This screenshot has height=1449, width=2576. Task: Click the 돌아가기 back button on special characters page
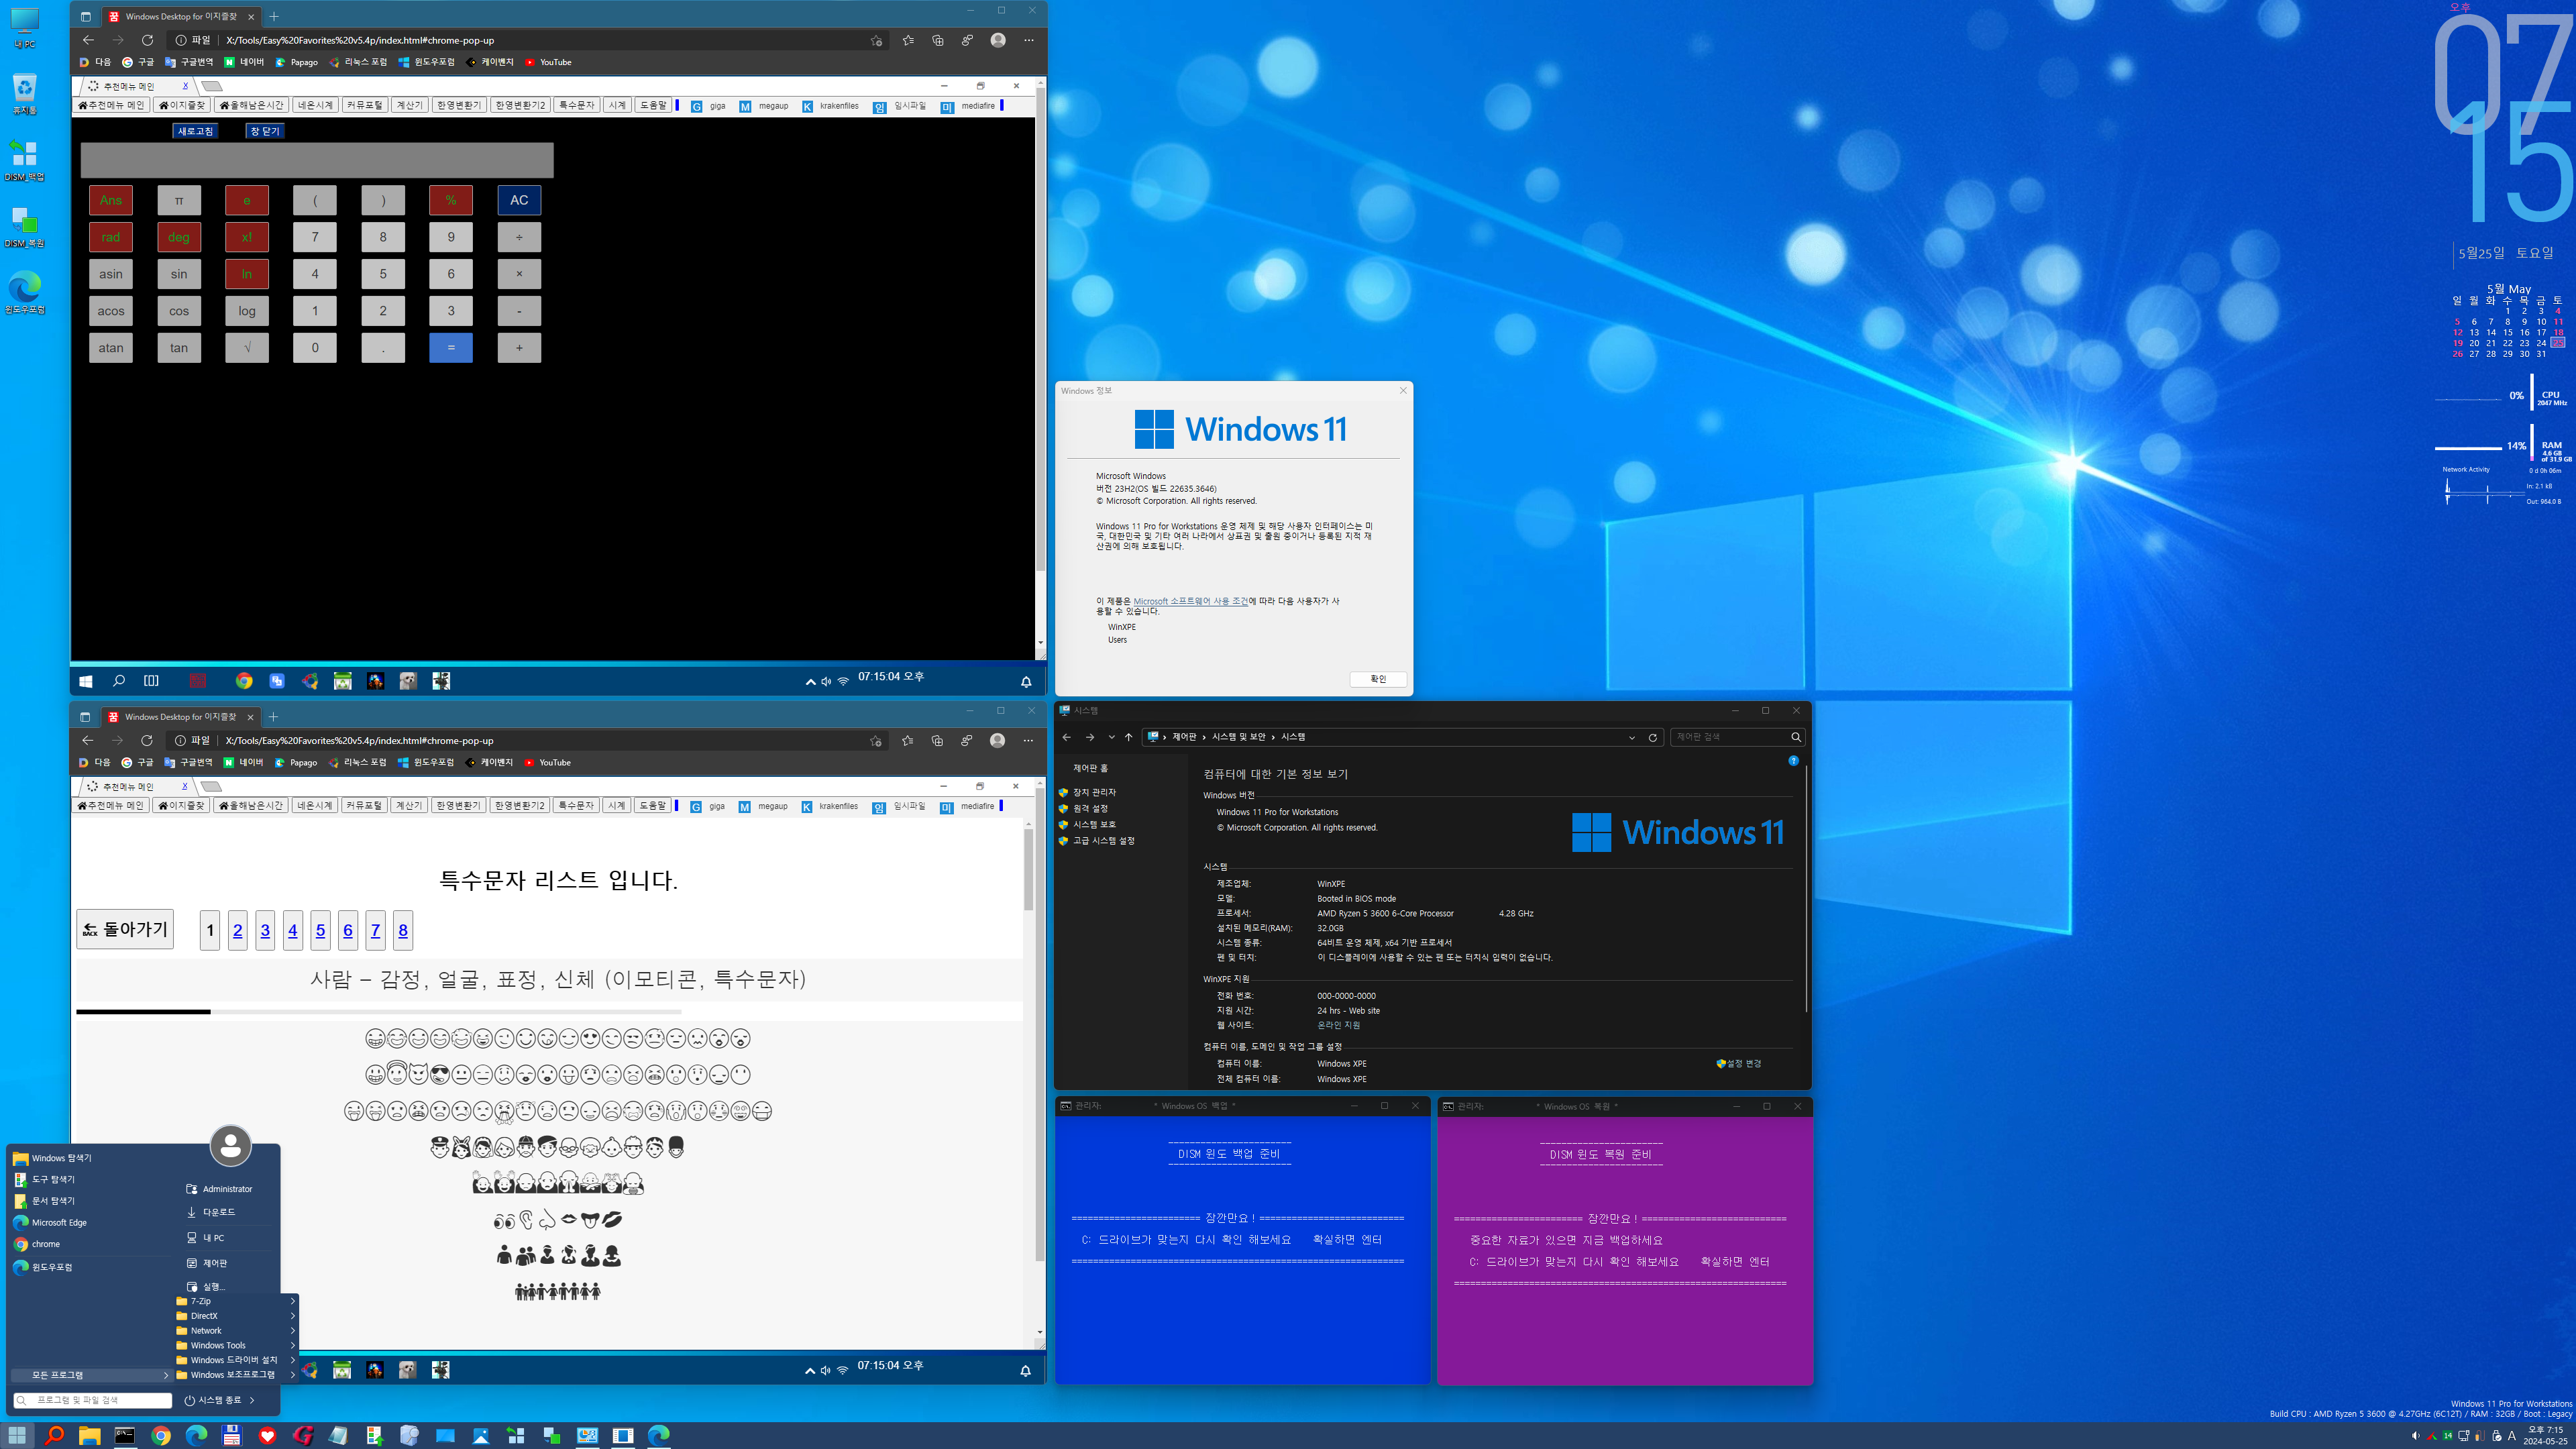pyautogui.click(x=125, y=929)
